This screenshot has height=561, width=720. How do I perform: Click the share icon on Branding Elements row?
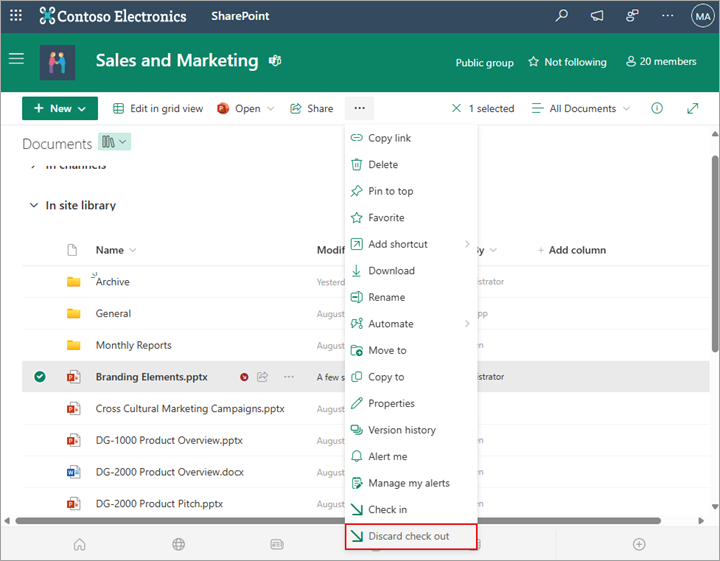click(x=263, y=377)
